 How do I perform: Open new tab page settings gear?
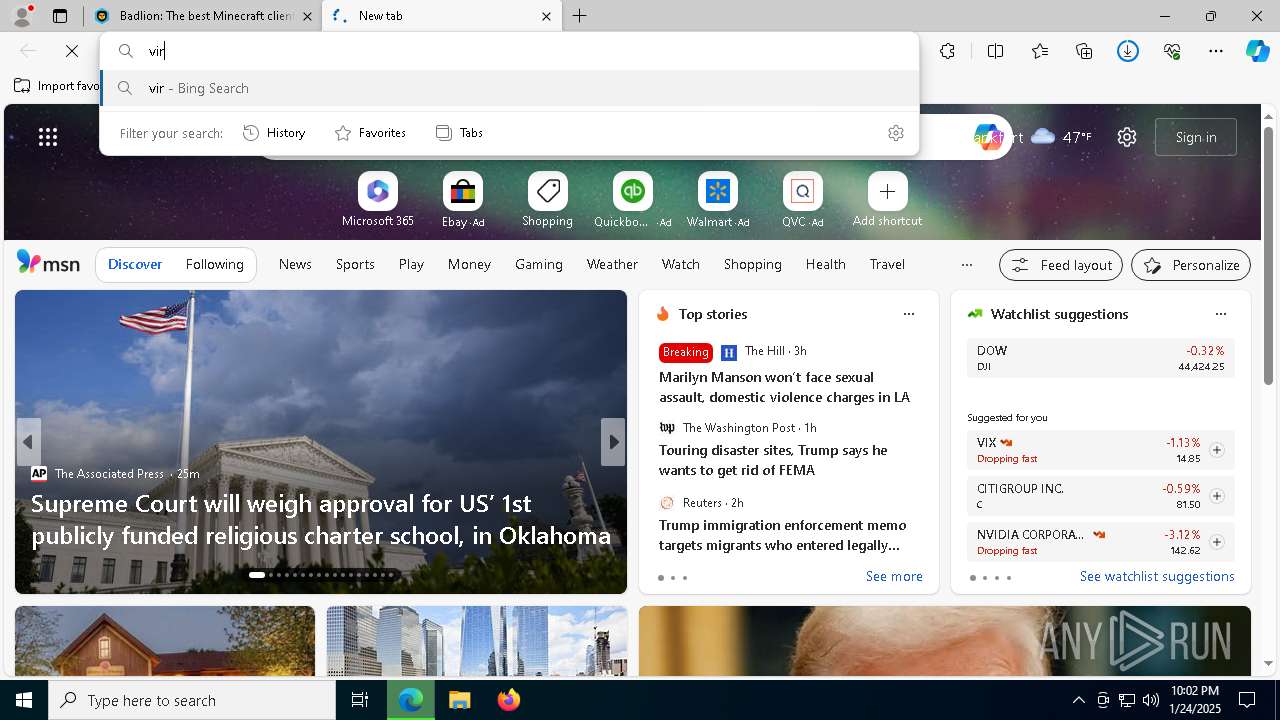coord(1127,137)
